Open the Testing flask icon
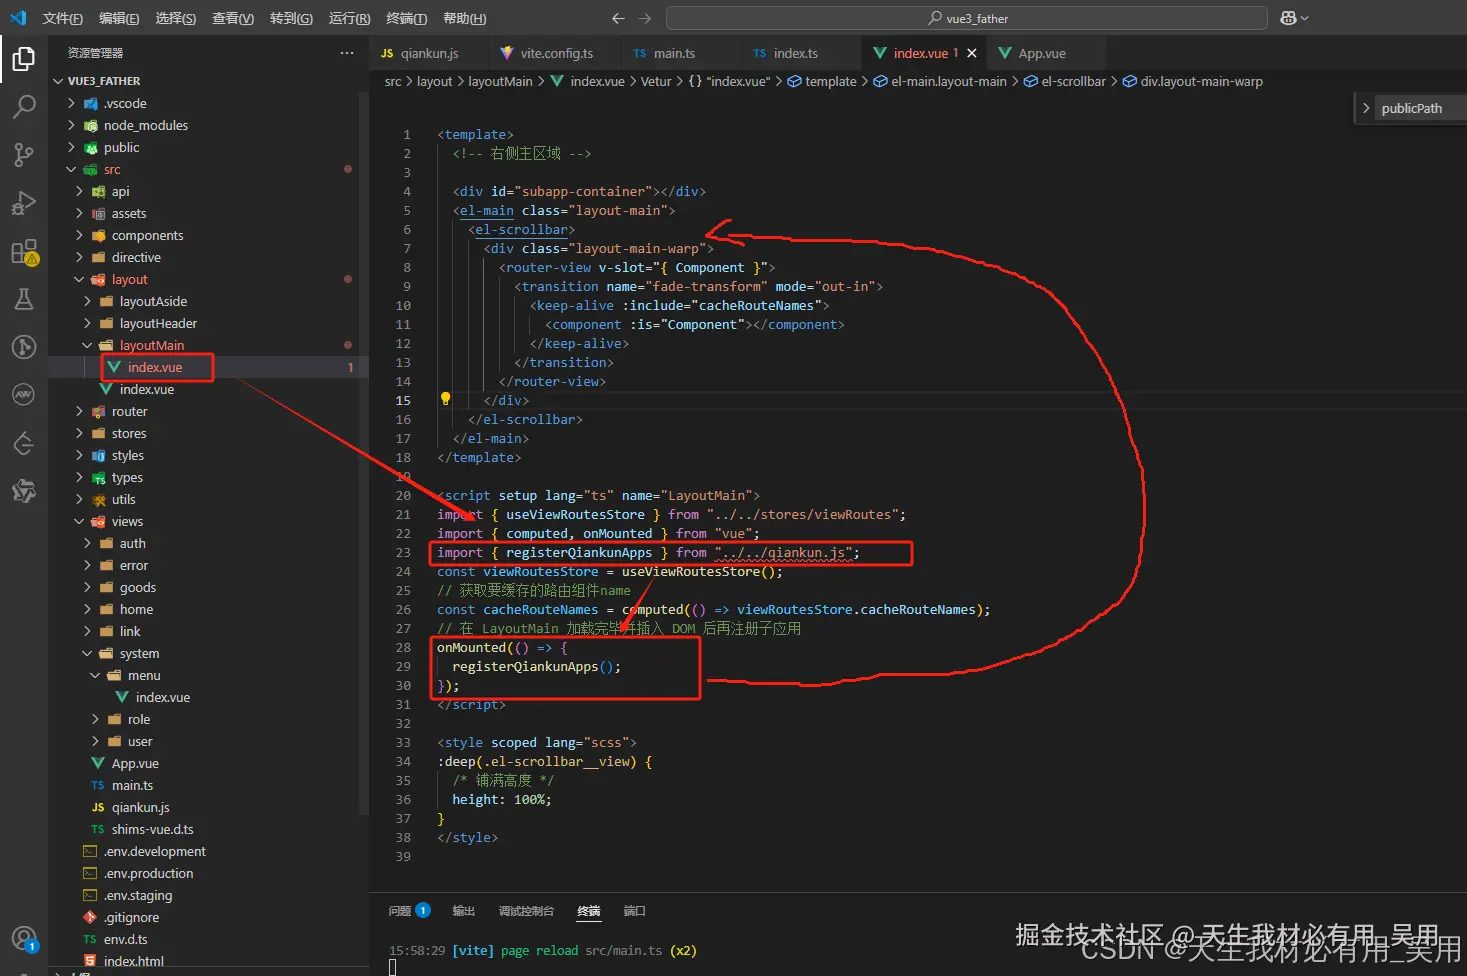This screenshot has width=1467, height=976. tap(24, 299)
